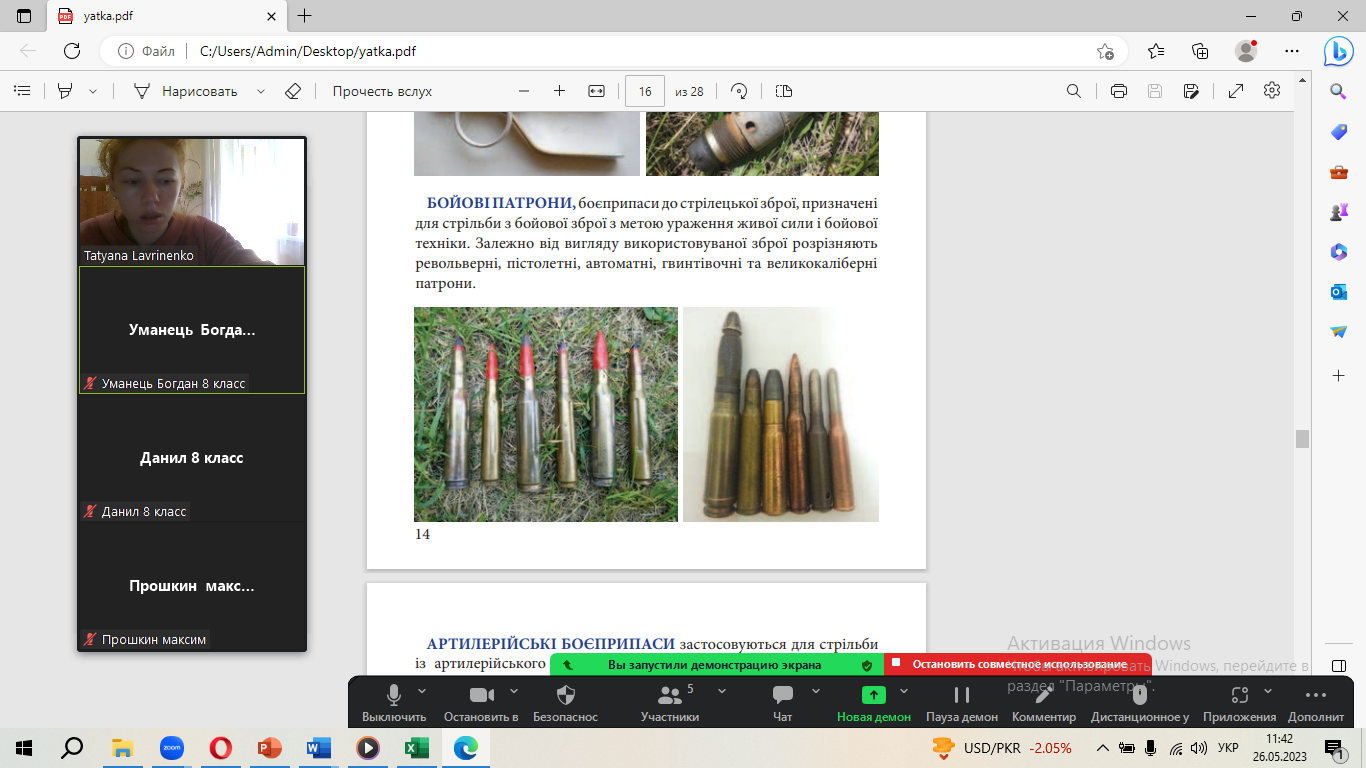The image size is (1366, 768).
Task: Open Windows Start menu
Action: pos(24,747)
